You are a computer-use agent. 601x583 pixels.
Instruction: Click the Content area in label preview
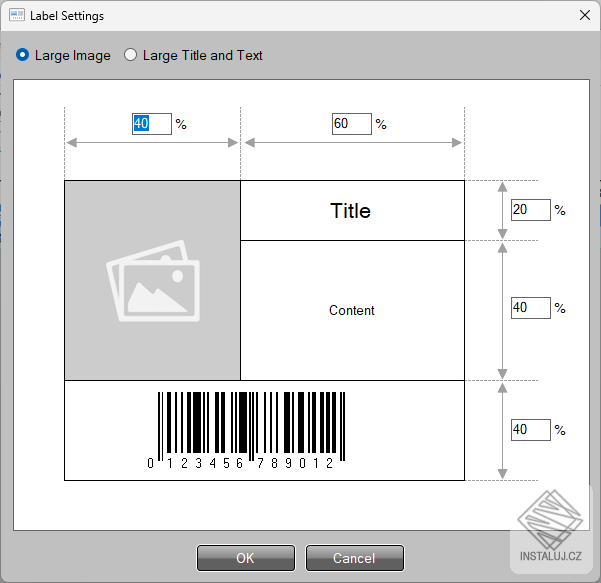[352, 310]
